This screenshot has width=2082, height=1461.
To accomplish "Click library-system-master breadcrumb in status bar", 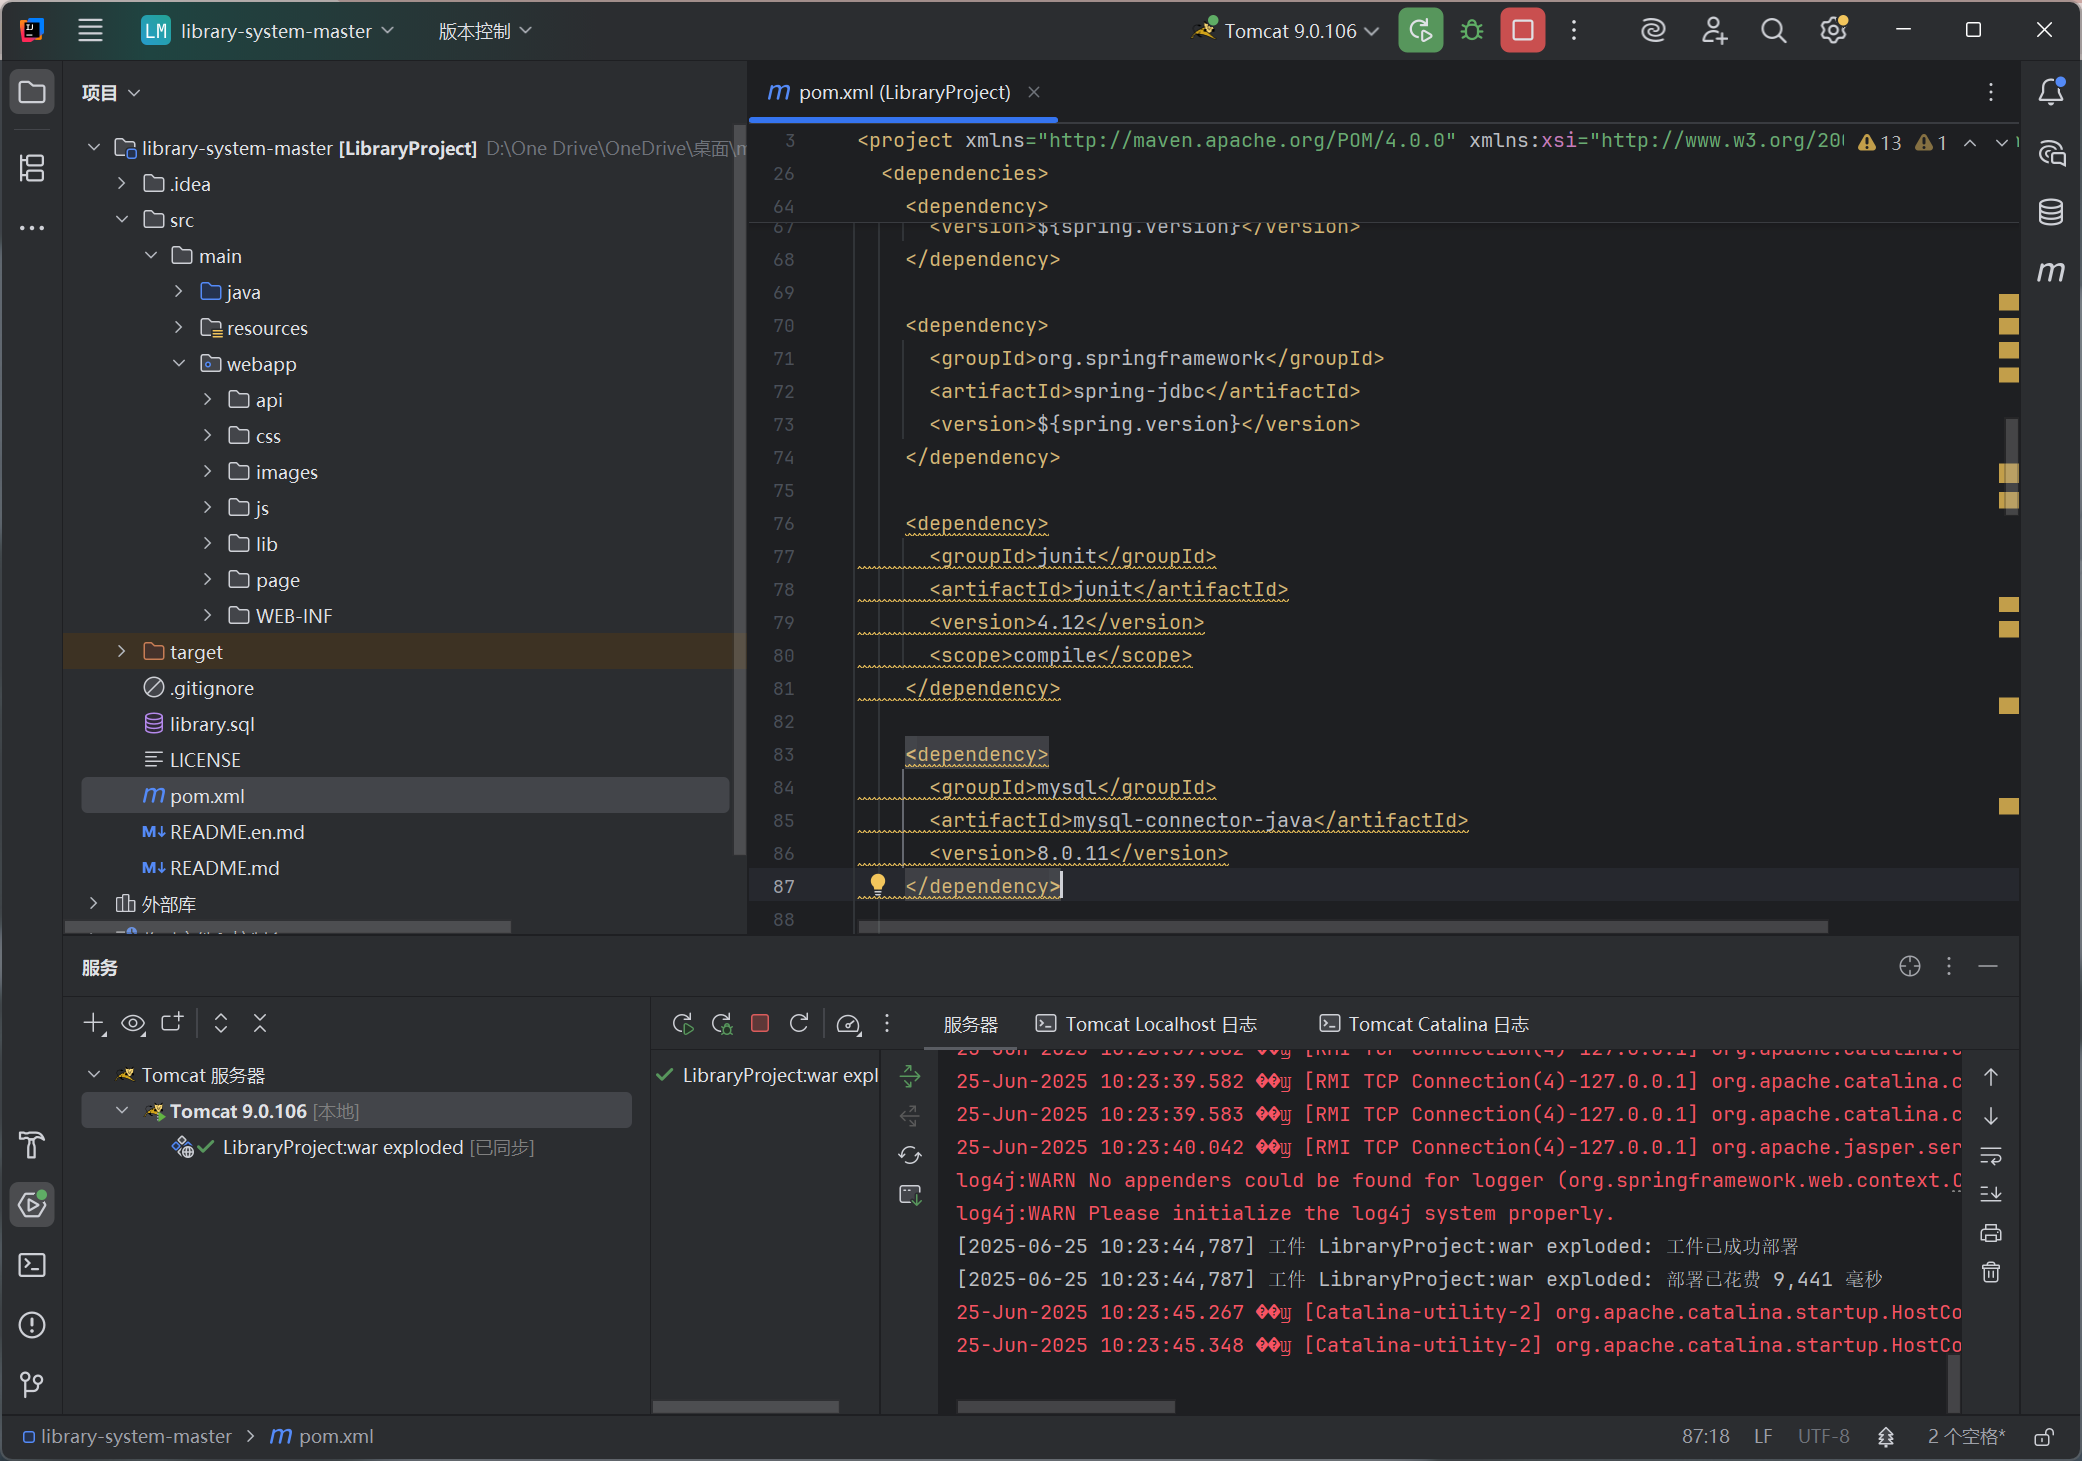I will pos(135,1437).
